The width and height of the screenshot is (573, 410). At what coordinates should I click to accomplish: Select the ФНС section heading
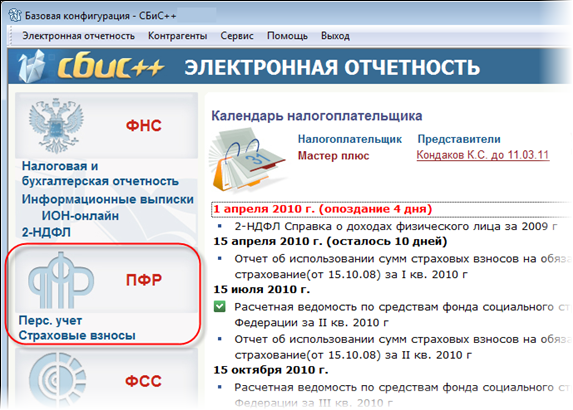pos(144,126)
